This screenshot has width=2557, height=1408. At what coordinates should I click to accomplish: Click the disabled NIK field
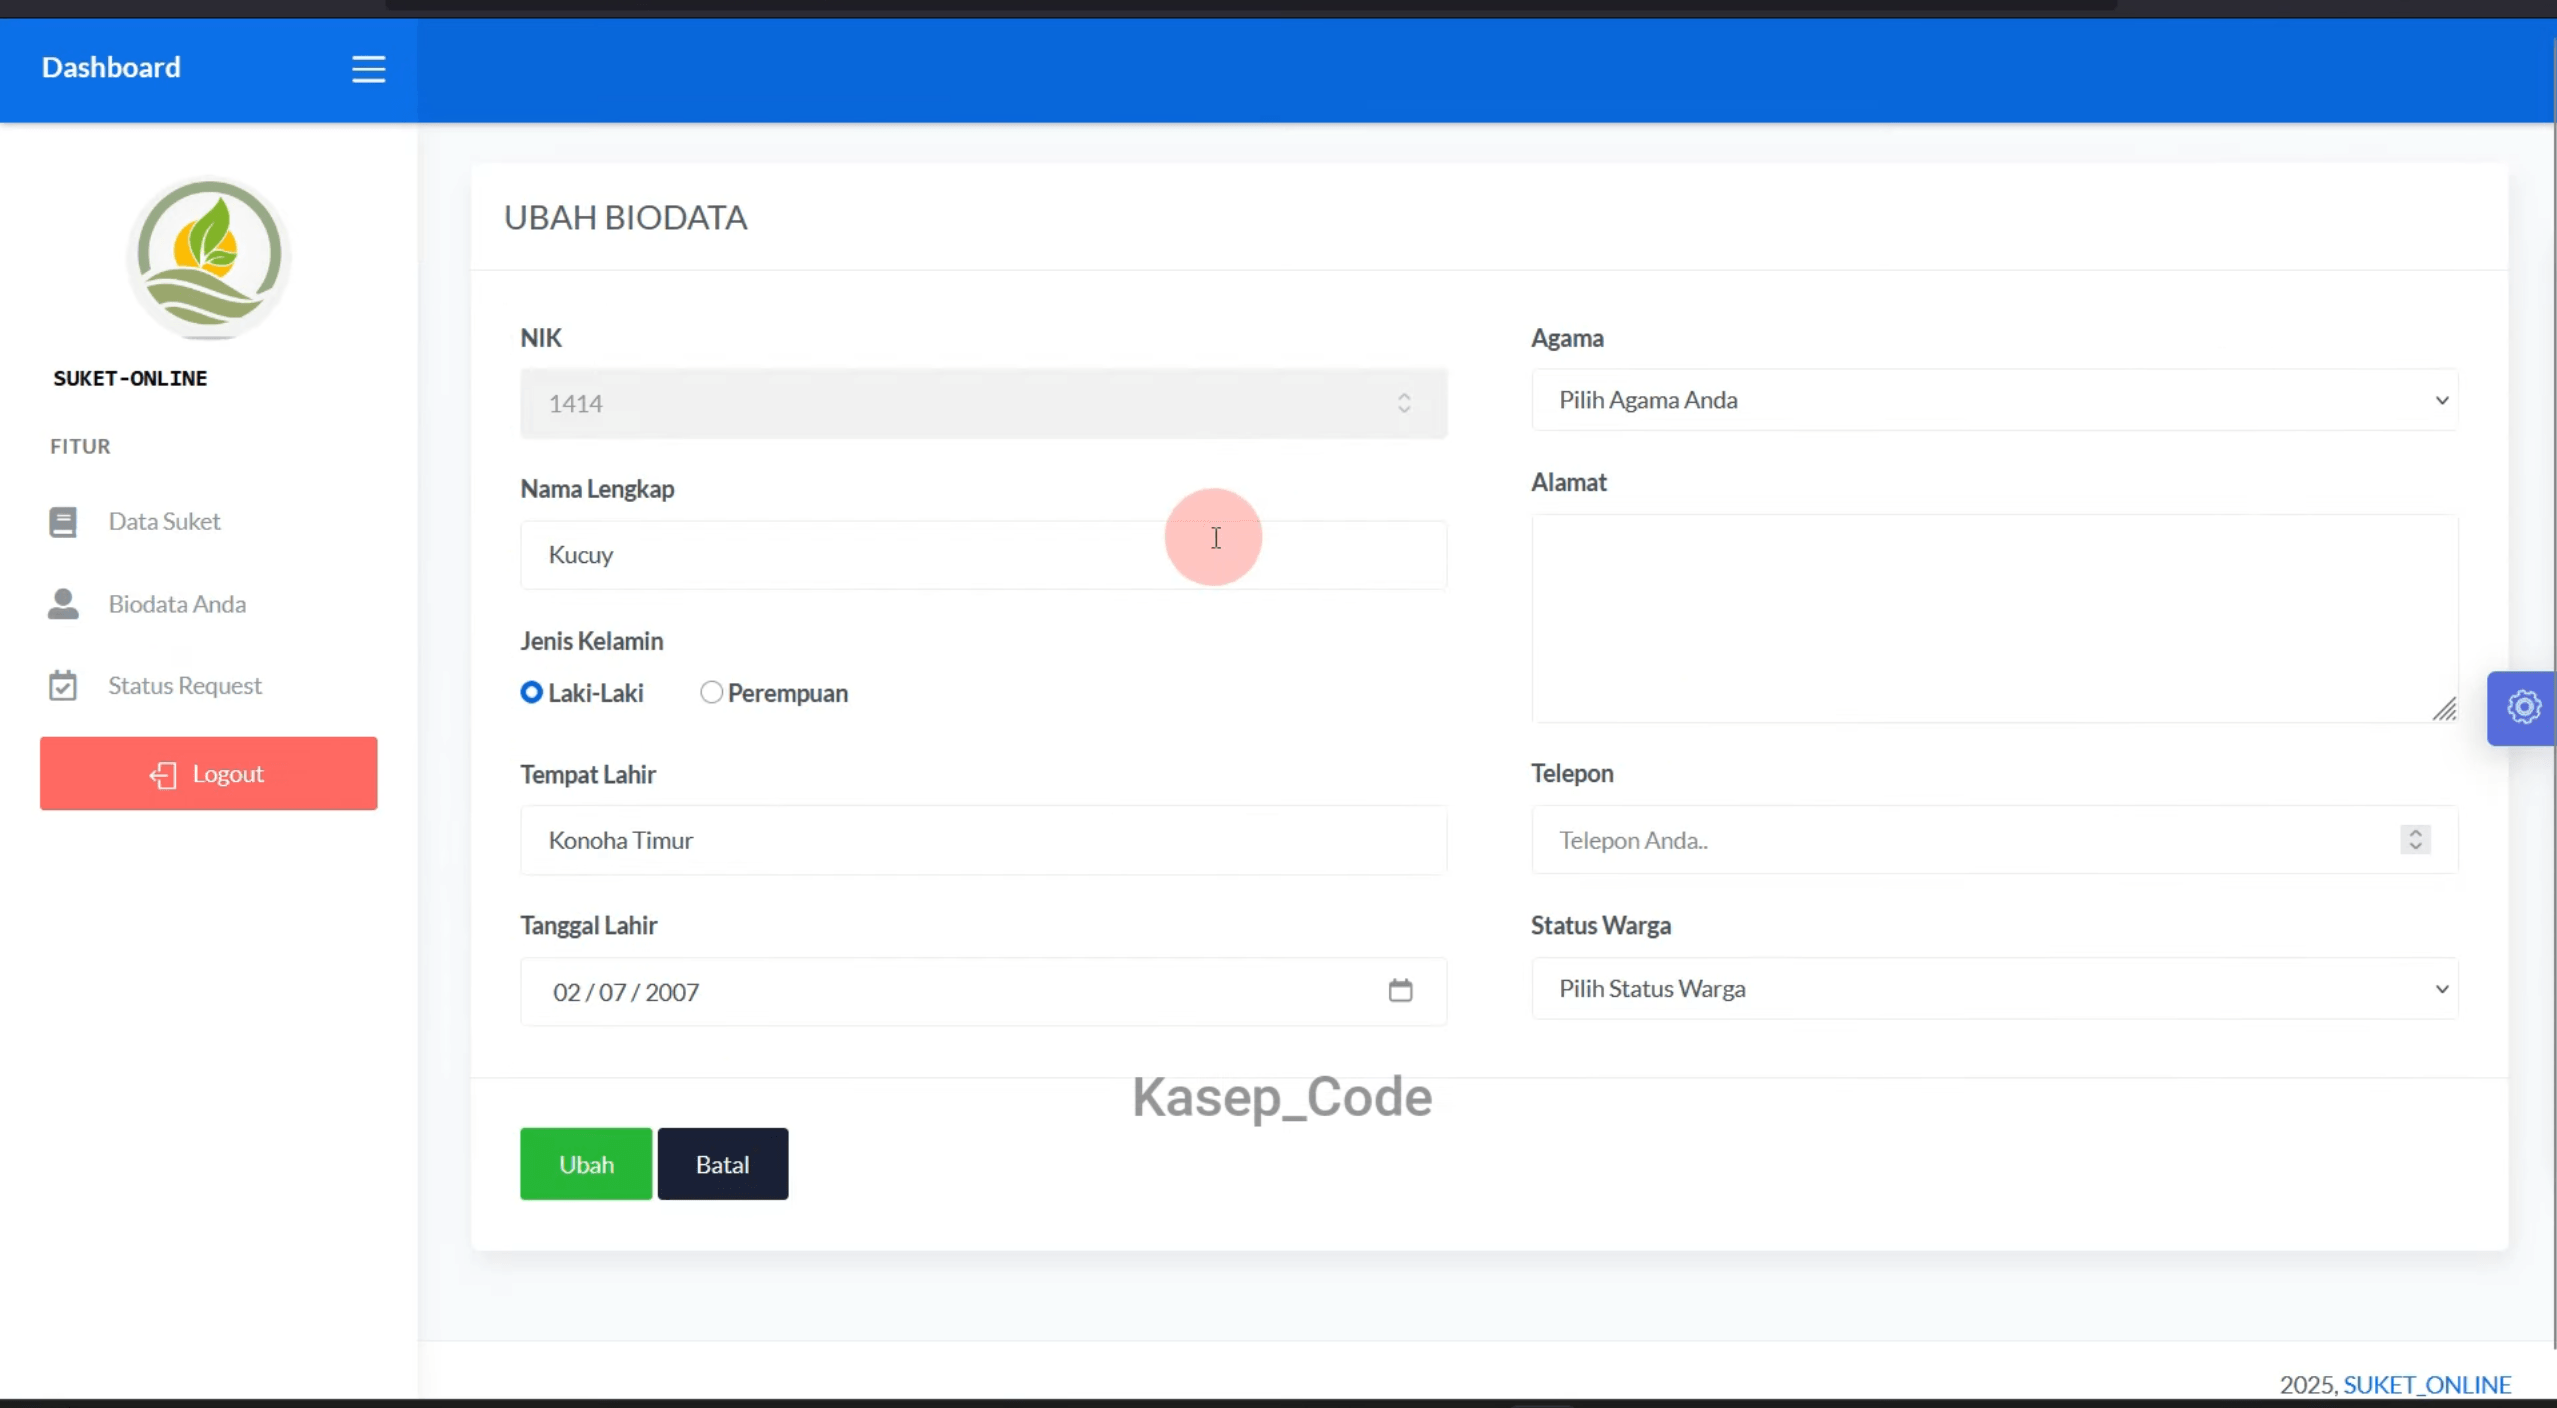pyautogui.click(x=983, y=403)
